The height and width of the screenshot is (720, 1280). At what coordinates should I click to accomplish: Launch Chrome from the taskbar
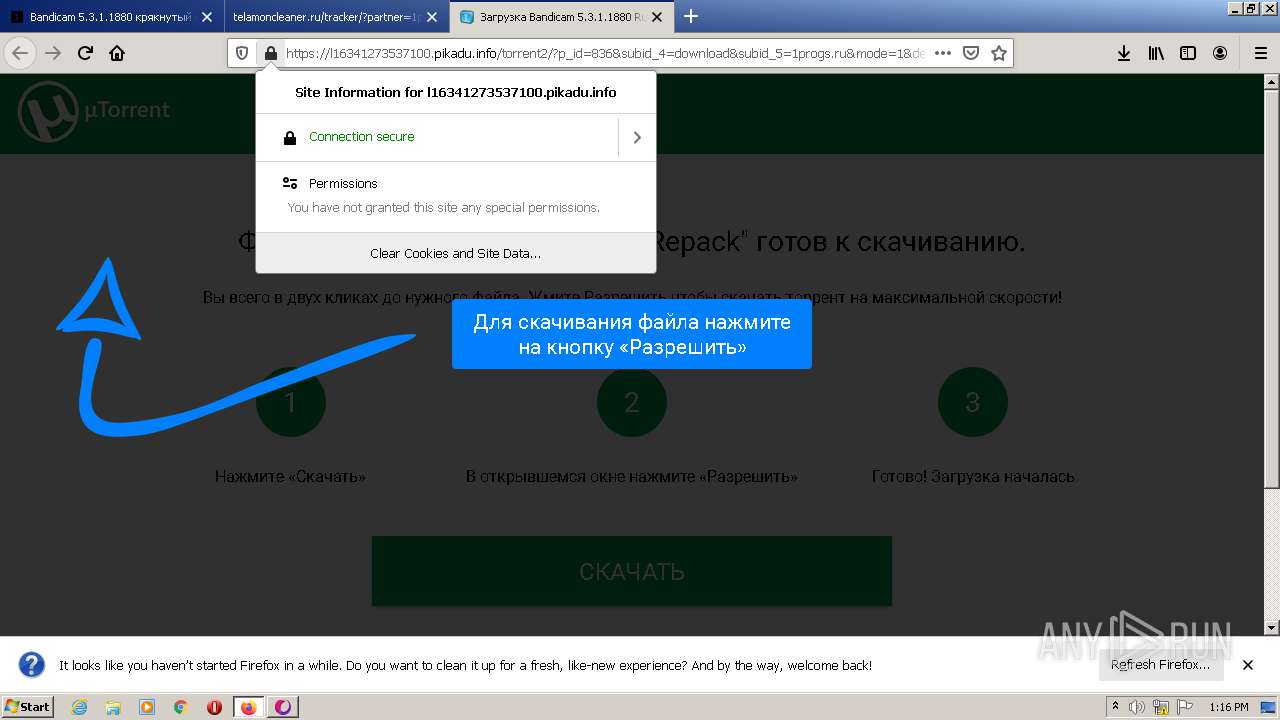click(x=180, y=707)
